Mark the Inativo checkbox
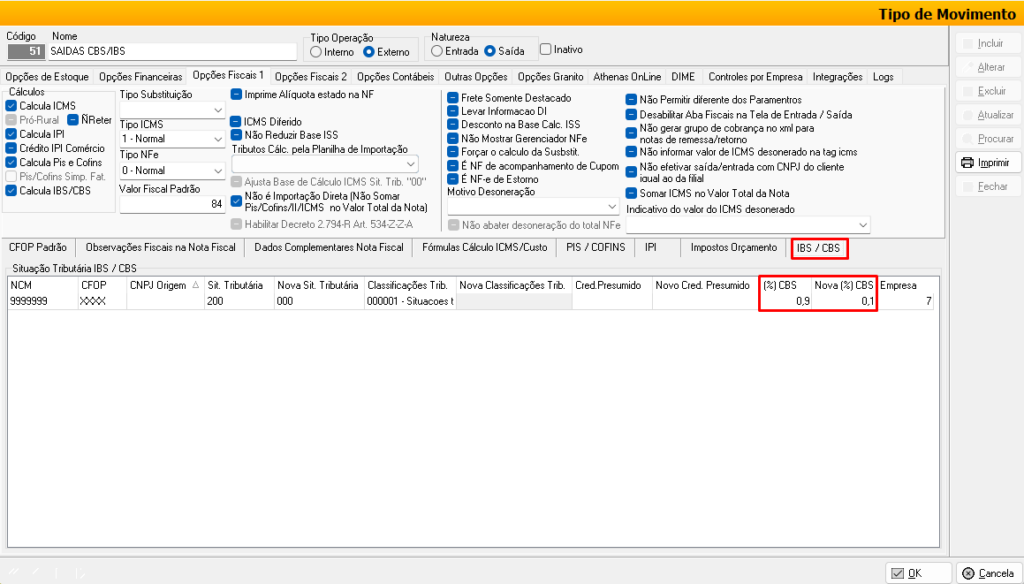The image size is (1024, 584). point(545,49)
